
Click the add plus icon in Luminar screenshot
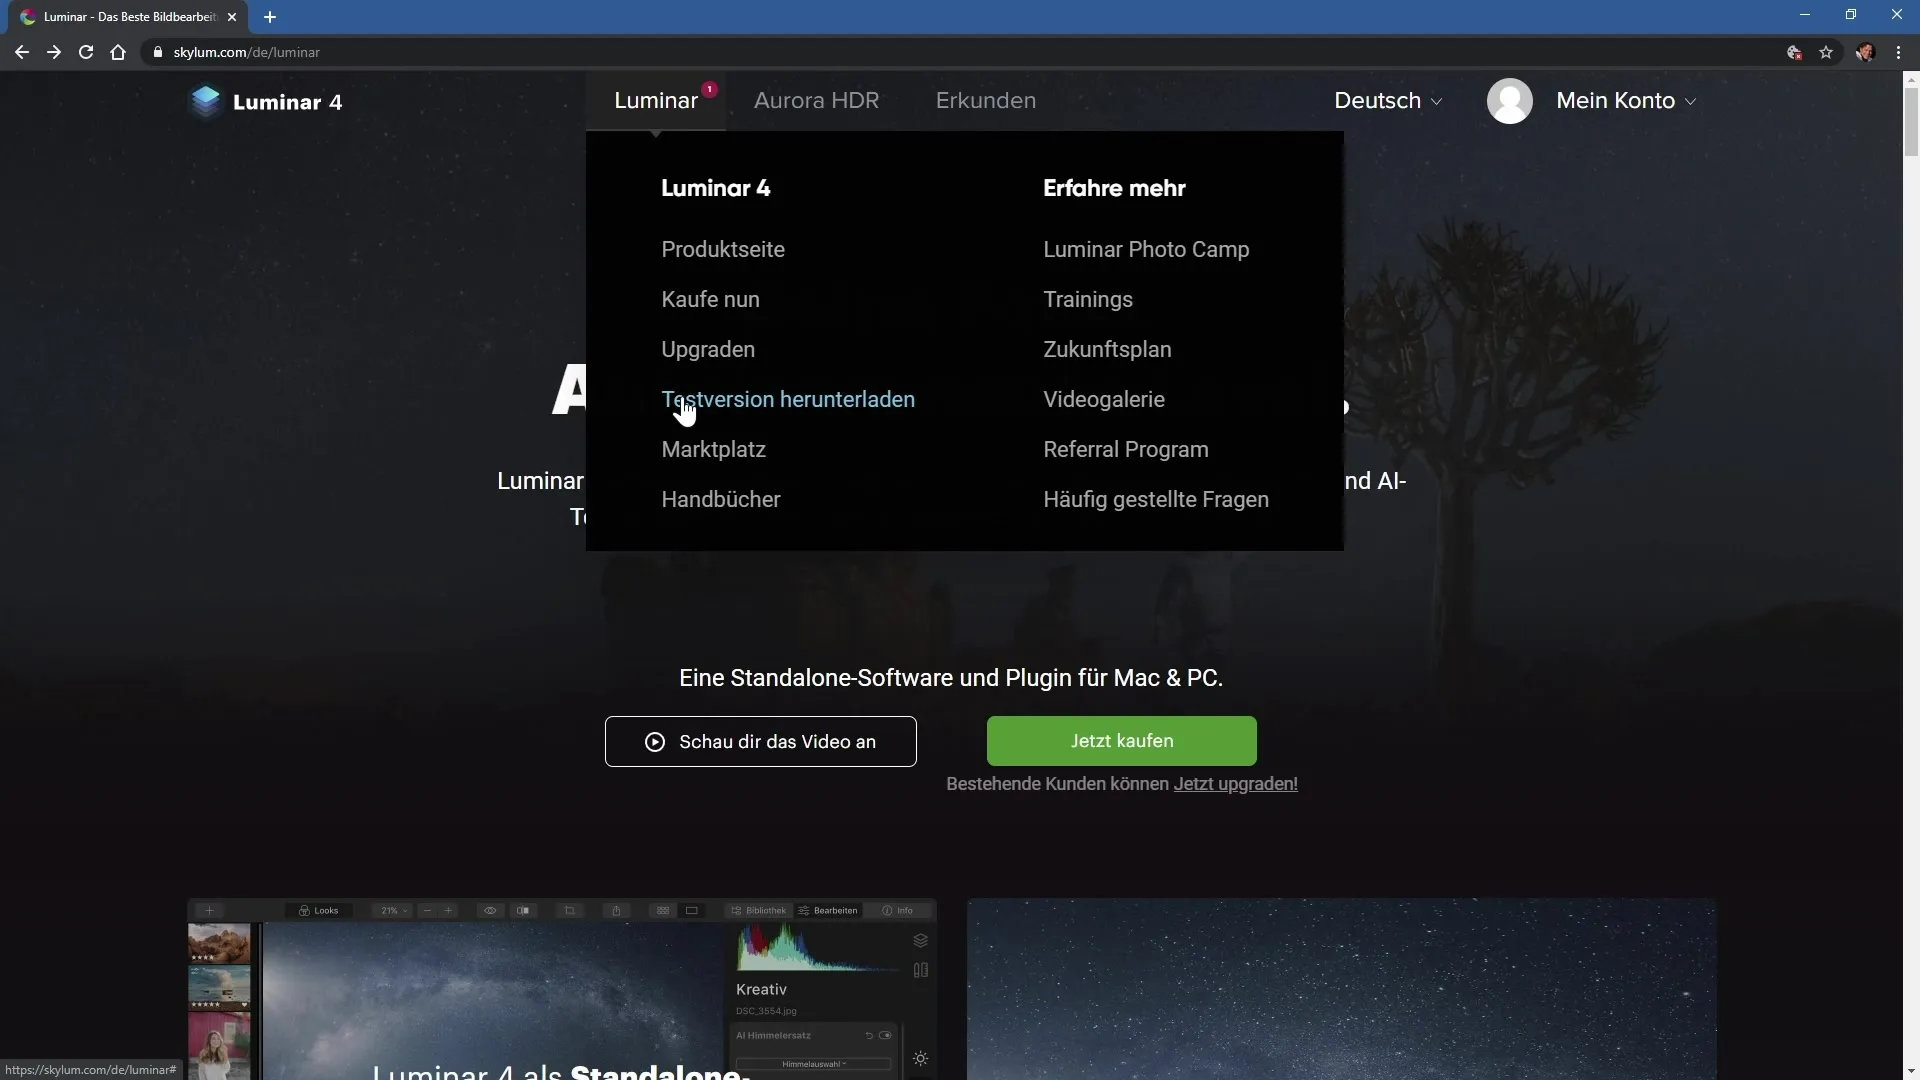209,910
